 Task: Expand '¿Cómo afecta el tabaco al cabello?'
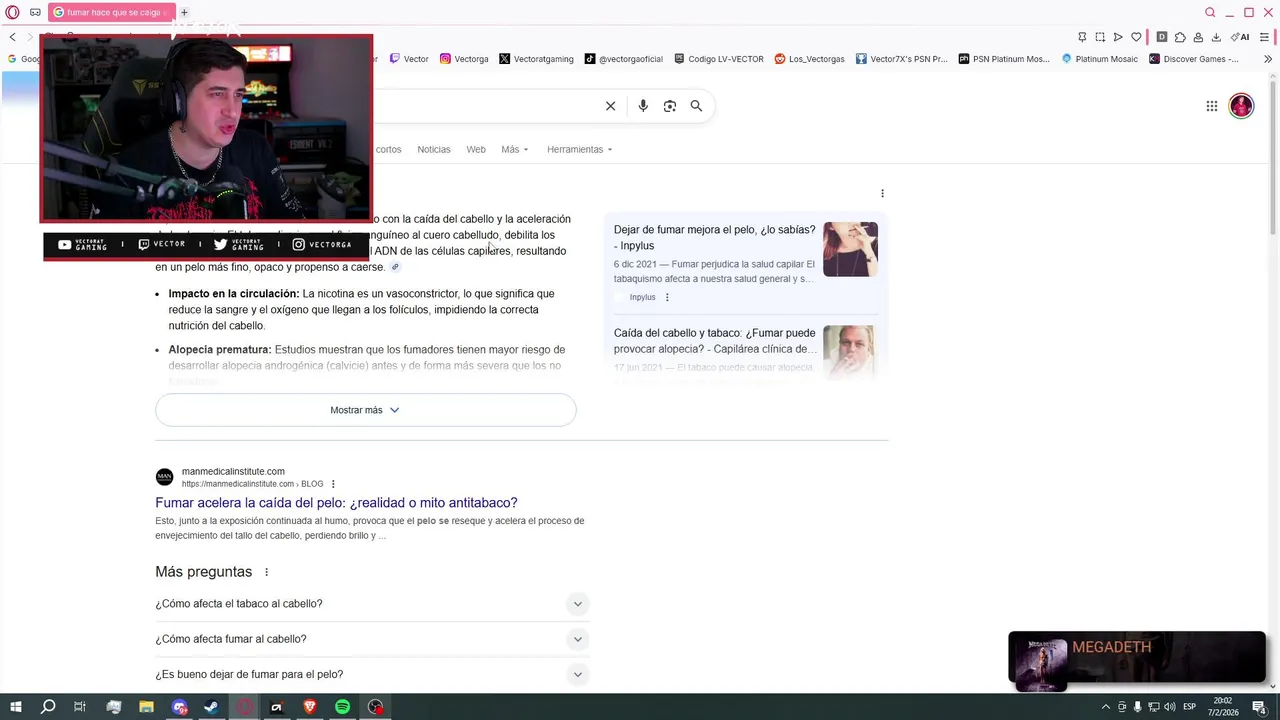[x=372, y=604]
